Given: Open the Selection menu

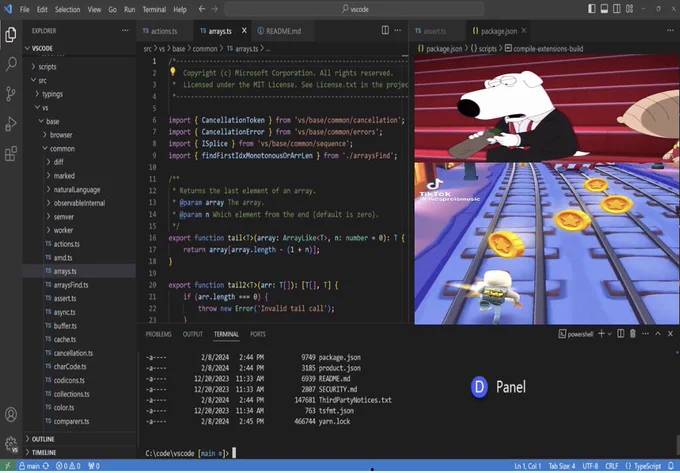Looking at the screenshot, I should pos(67,9).
